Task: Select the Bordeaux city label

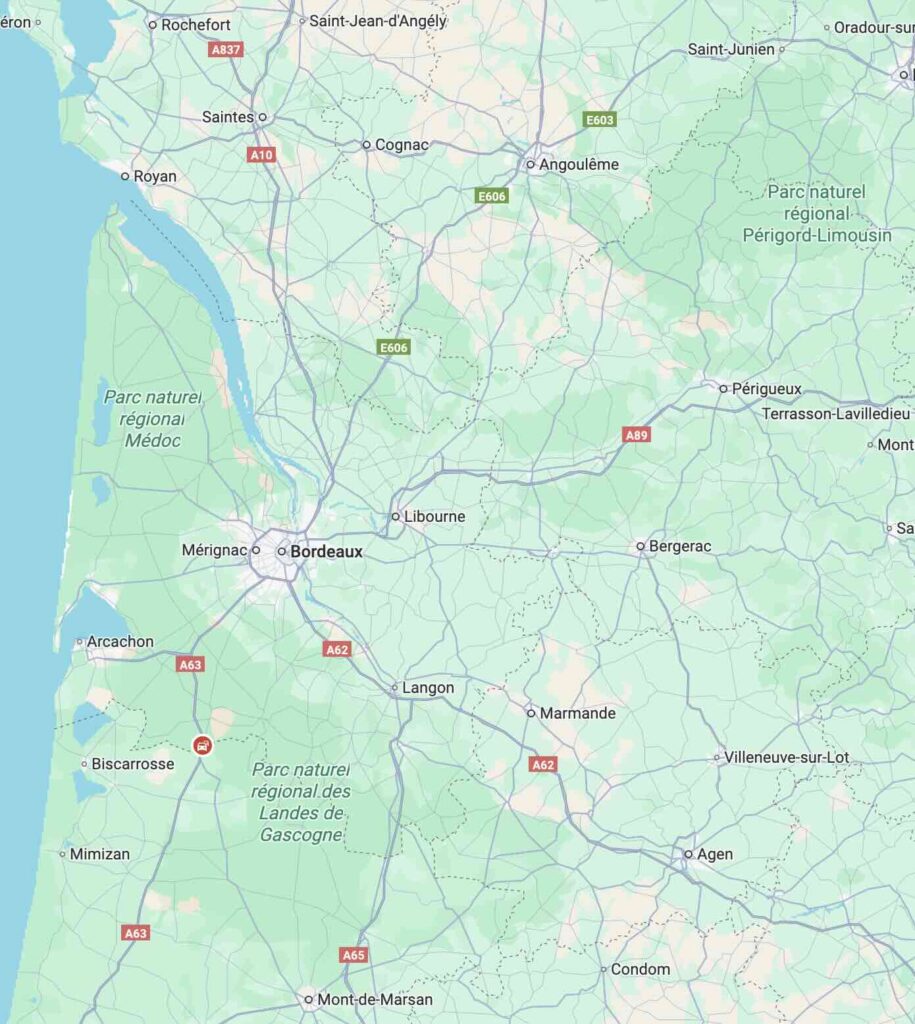Action: click(327, 552)
